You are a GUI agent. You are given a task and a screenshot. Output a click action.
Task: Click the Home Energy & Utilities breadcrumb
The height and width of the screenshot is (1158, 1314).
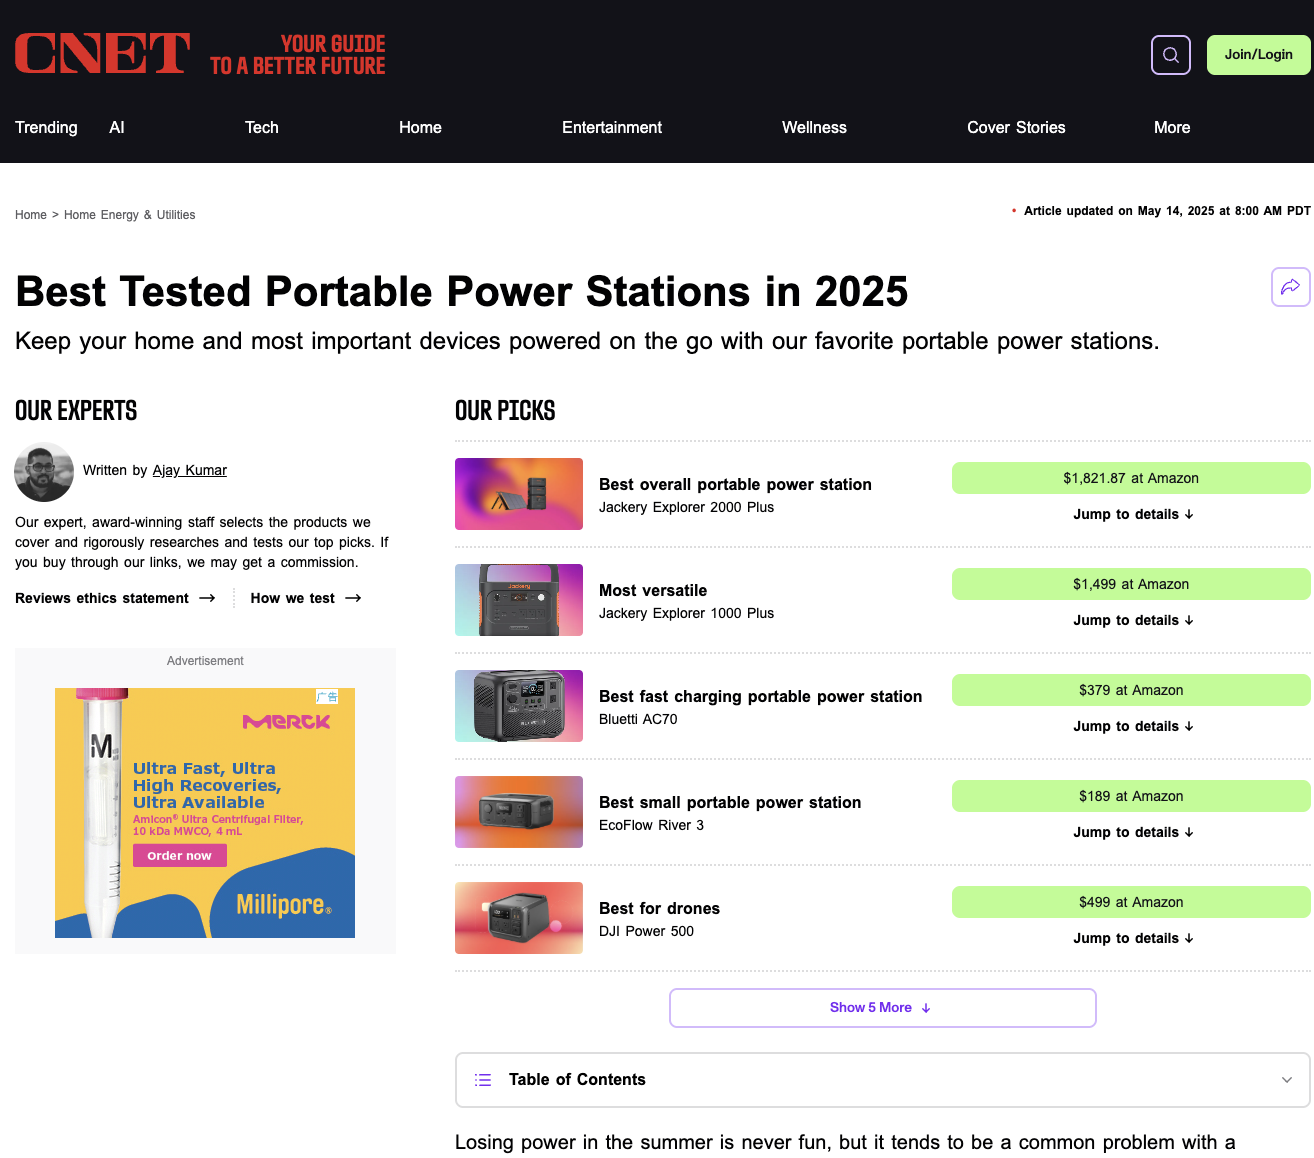click(x=130, y=215)
